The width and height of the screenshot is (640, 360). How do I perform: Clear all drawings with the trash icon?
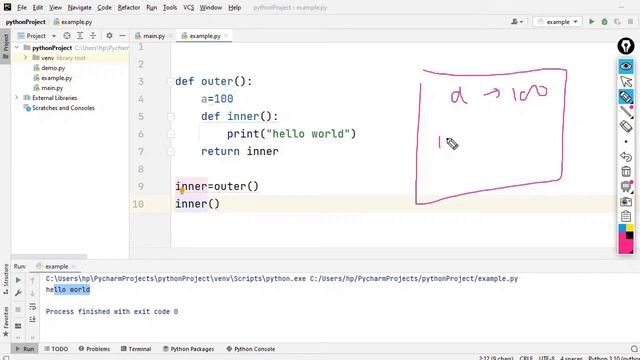tap(626, 171)
